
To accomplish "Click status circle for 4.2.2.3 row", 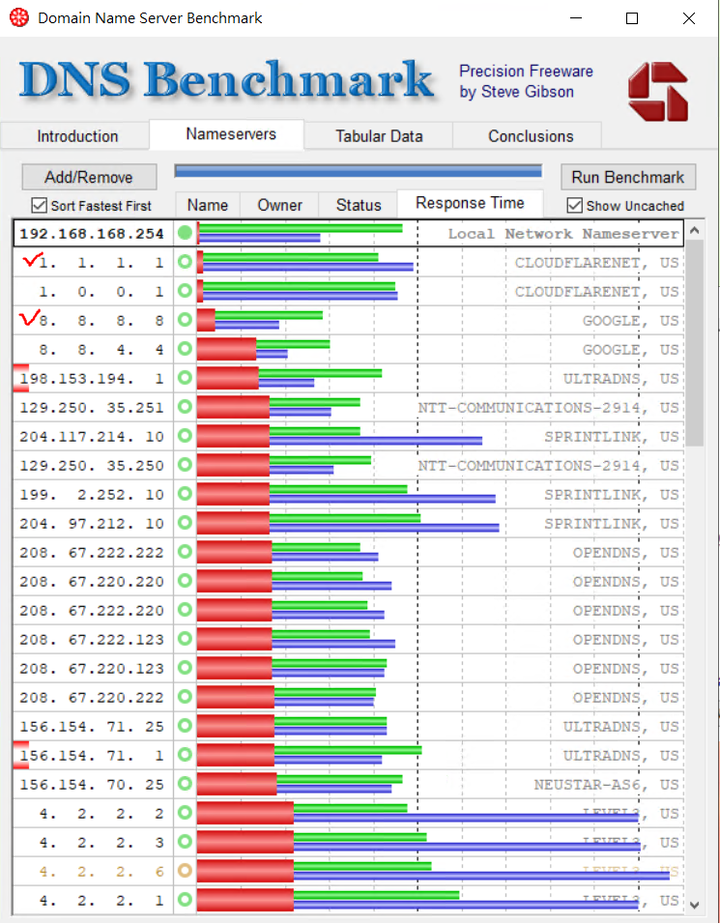I will (x=185, y=842).
